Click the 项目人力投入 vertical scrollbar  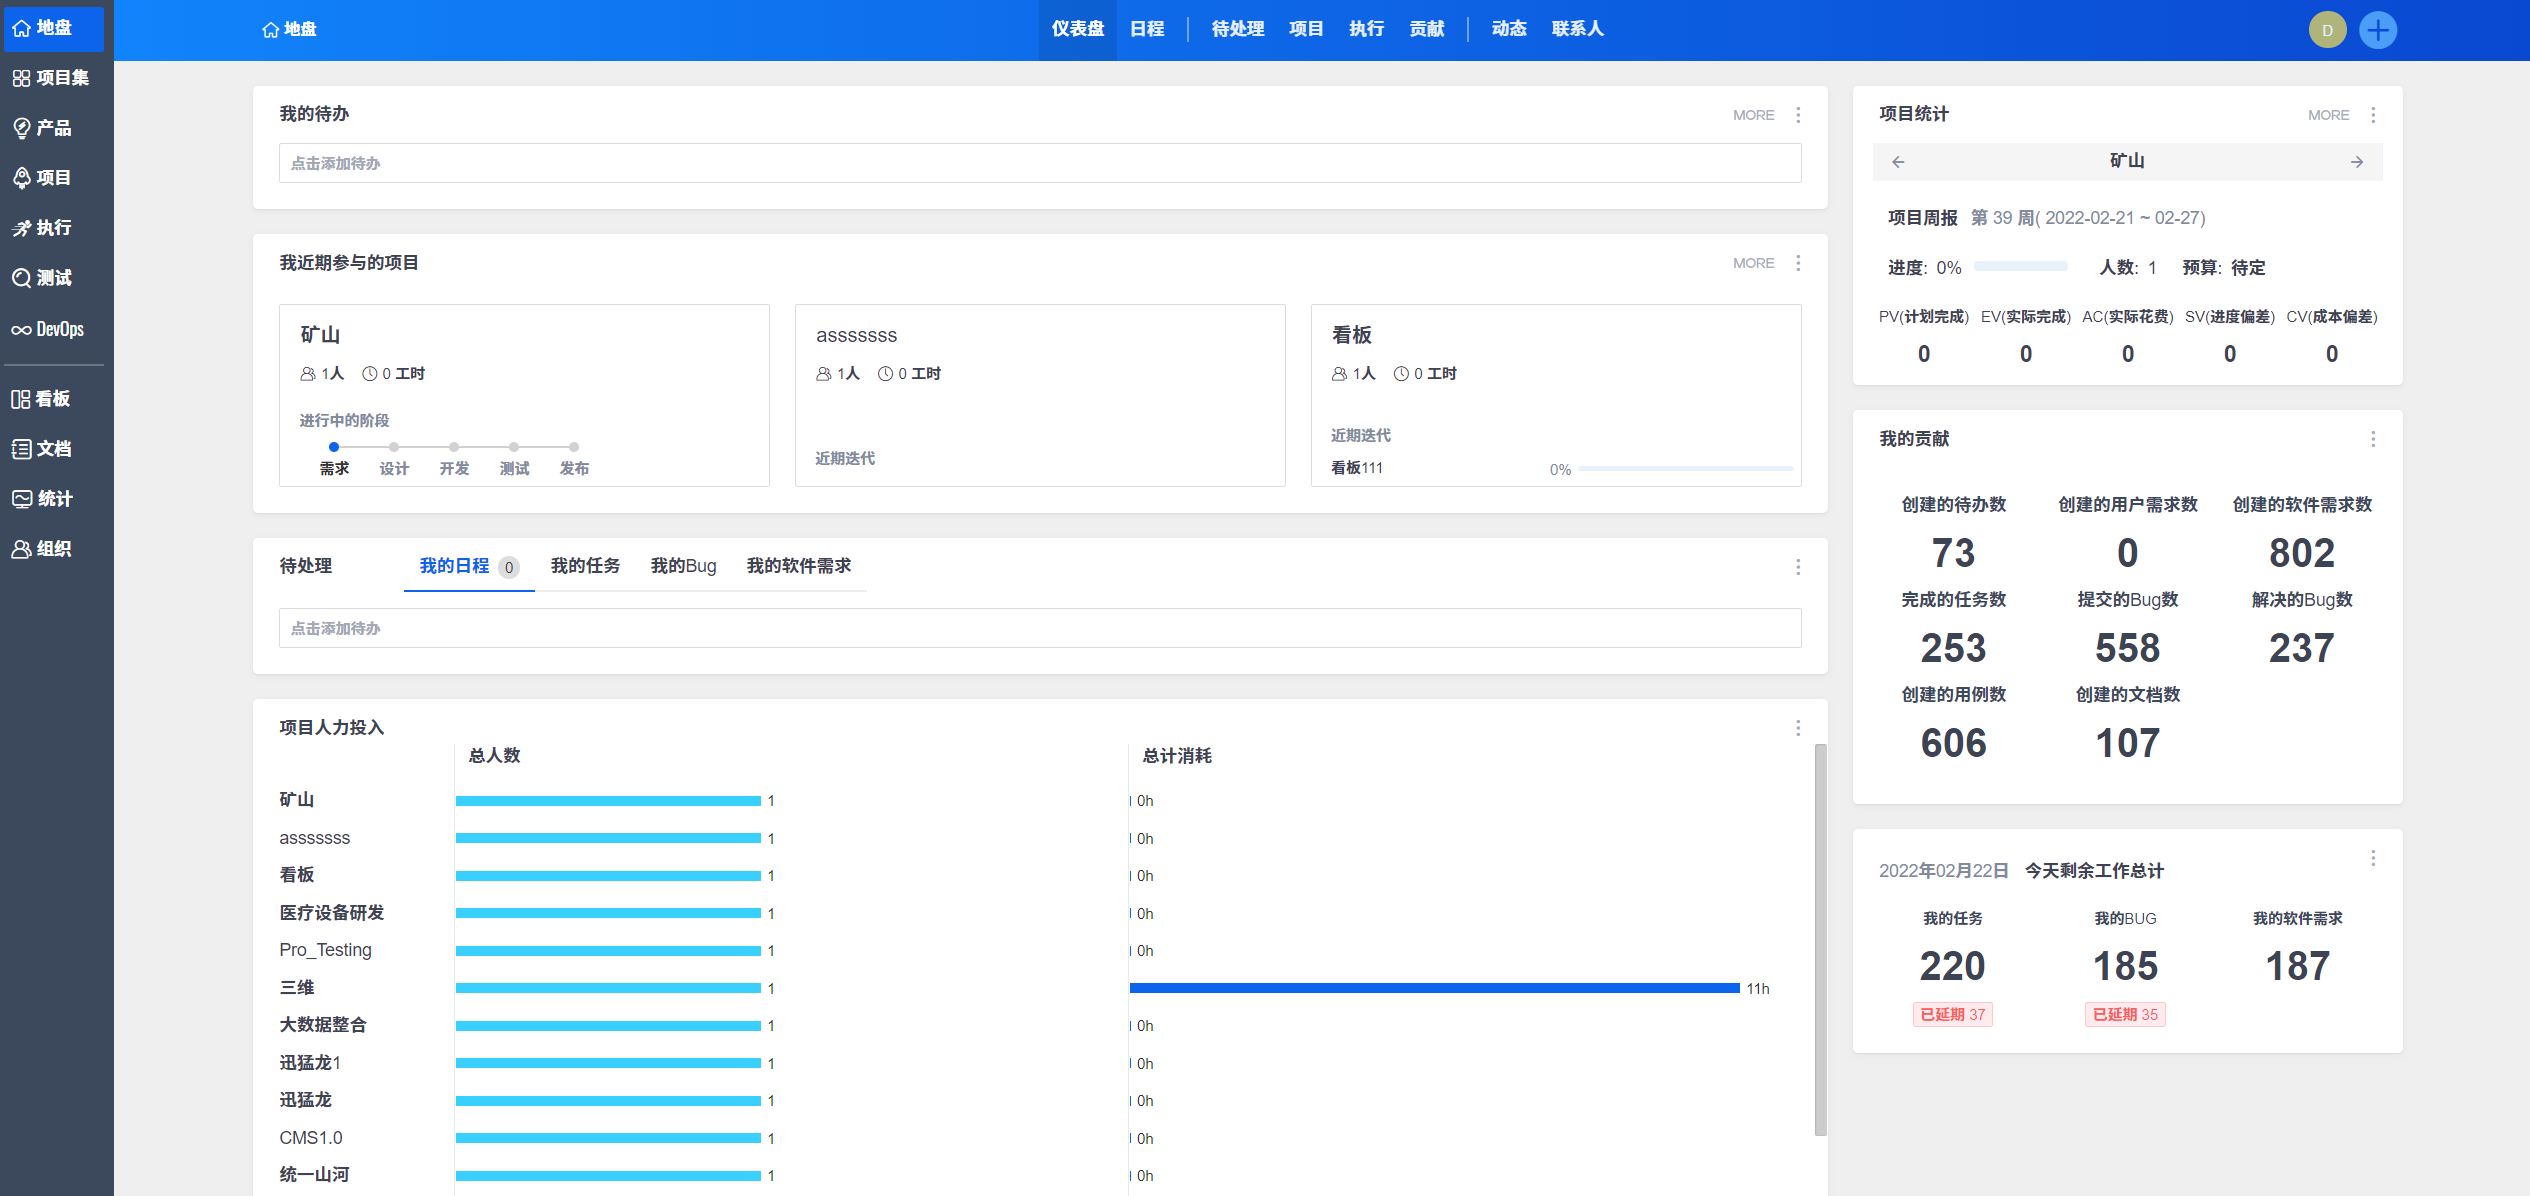click(x=1820, y=938)
